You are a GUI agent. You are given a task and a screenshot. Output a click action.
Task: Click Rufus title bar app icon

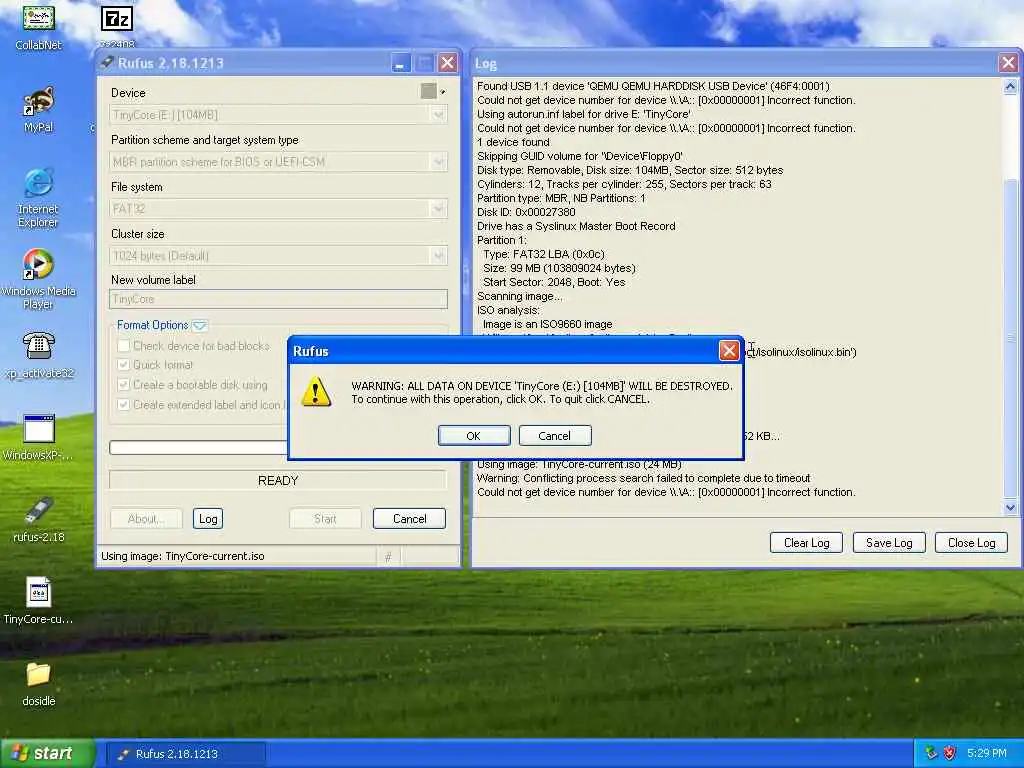[106, 63]
